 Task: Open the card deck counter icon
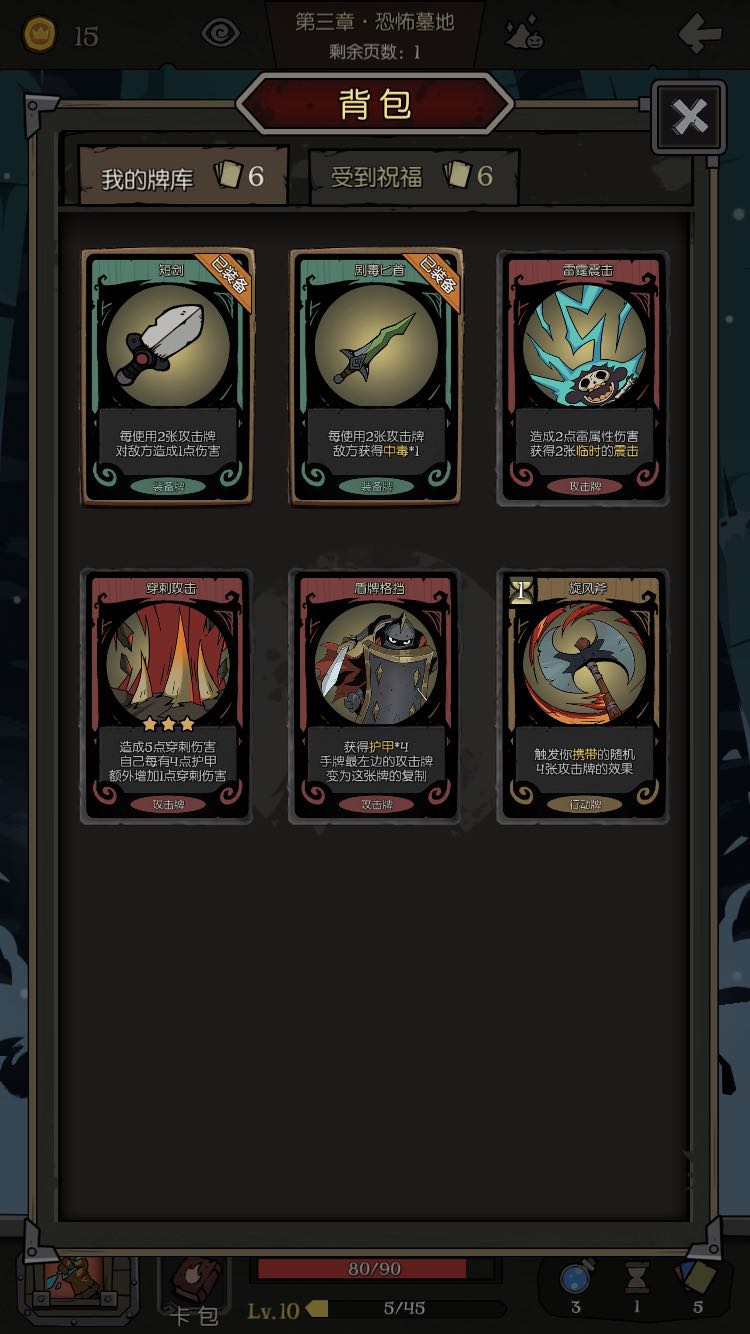(x=697, y=1277)
